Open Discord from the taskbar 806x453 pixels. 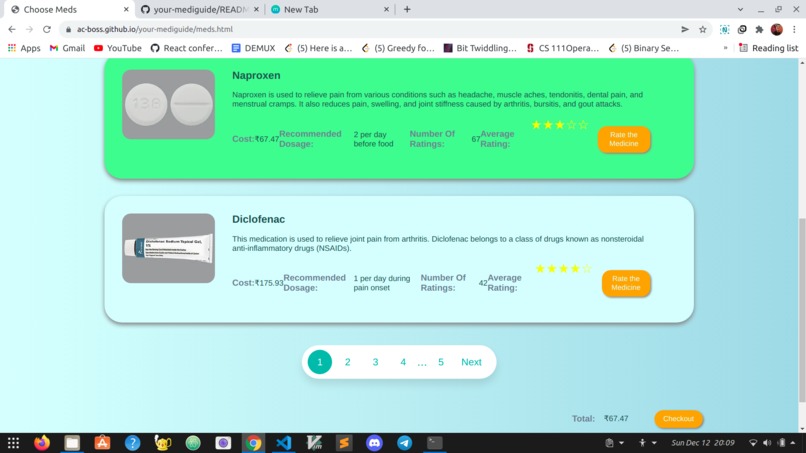point(374,443)
